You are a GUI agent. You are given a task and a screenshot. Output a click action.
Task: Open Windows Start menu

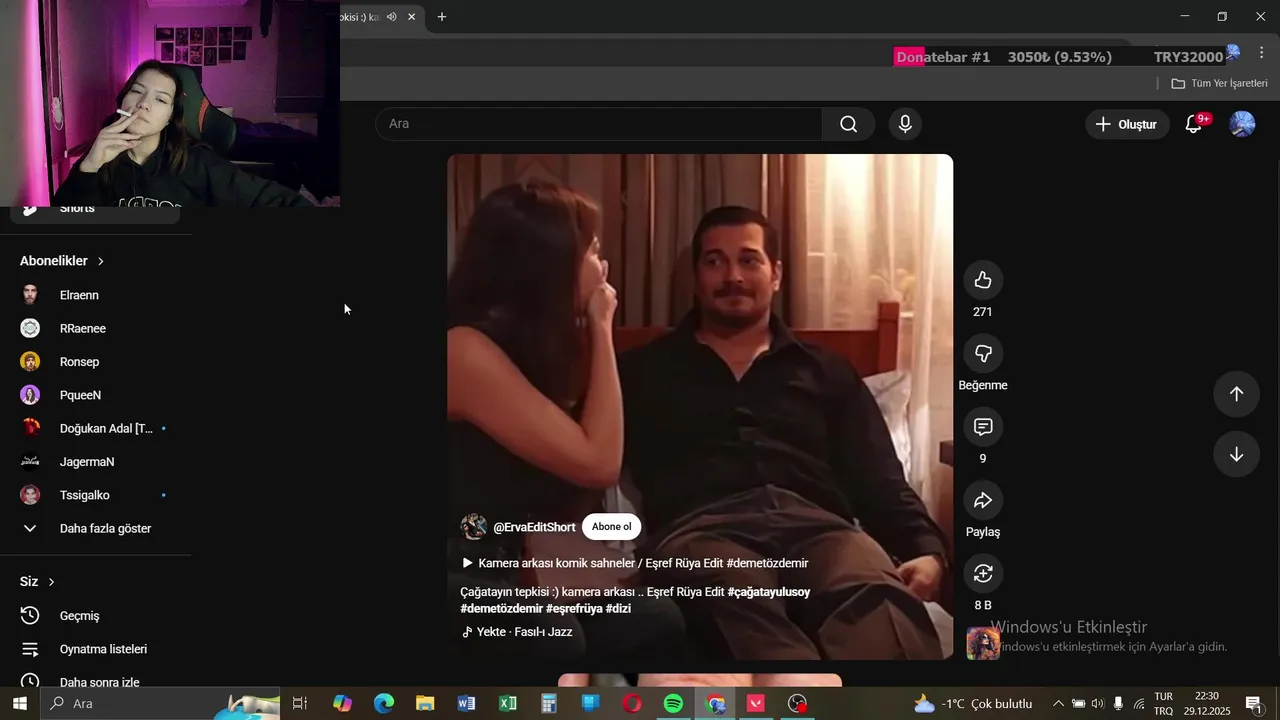point(19,704)
